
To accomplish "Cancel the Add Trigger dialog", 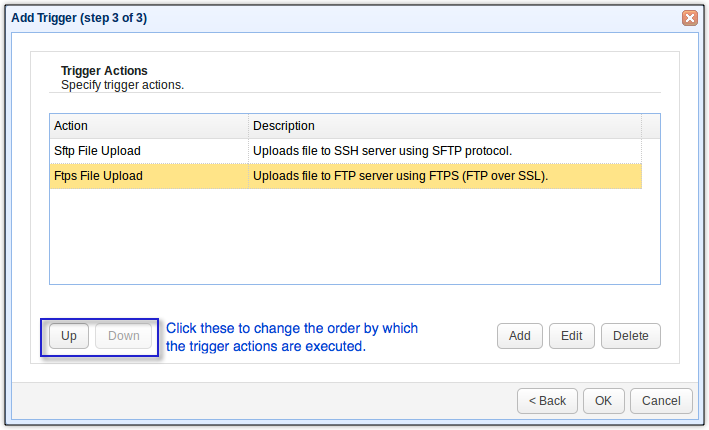I will click(661, 400).
